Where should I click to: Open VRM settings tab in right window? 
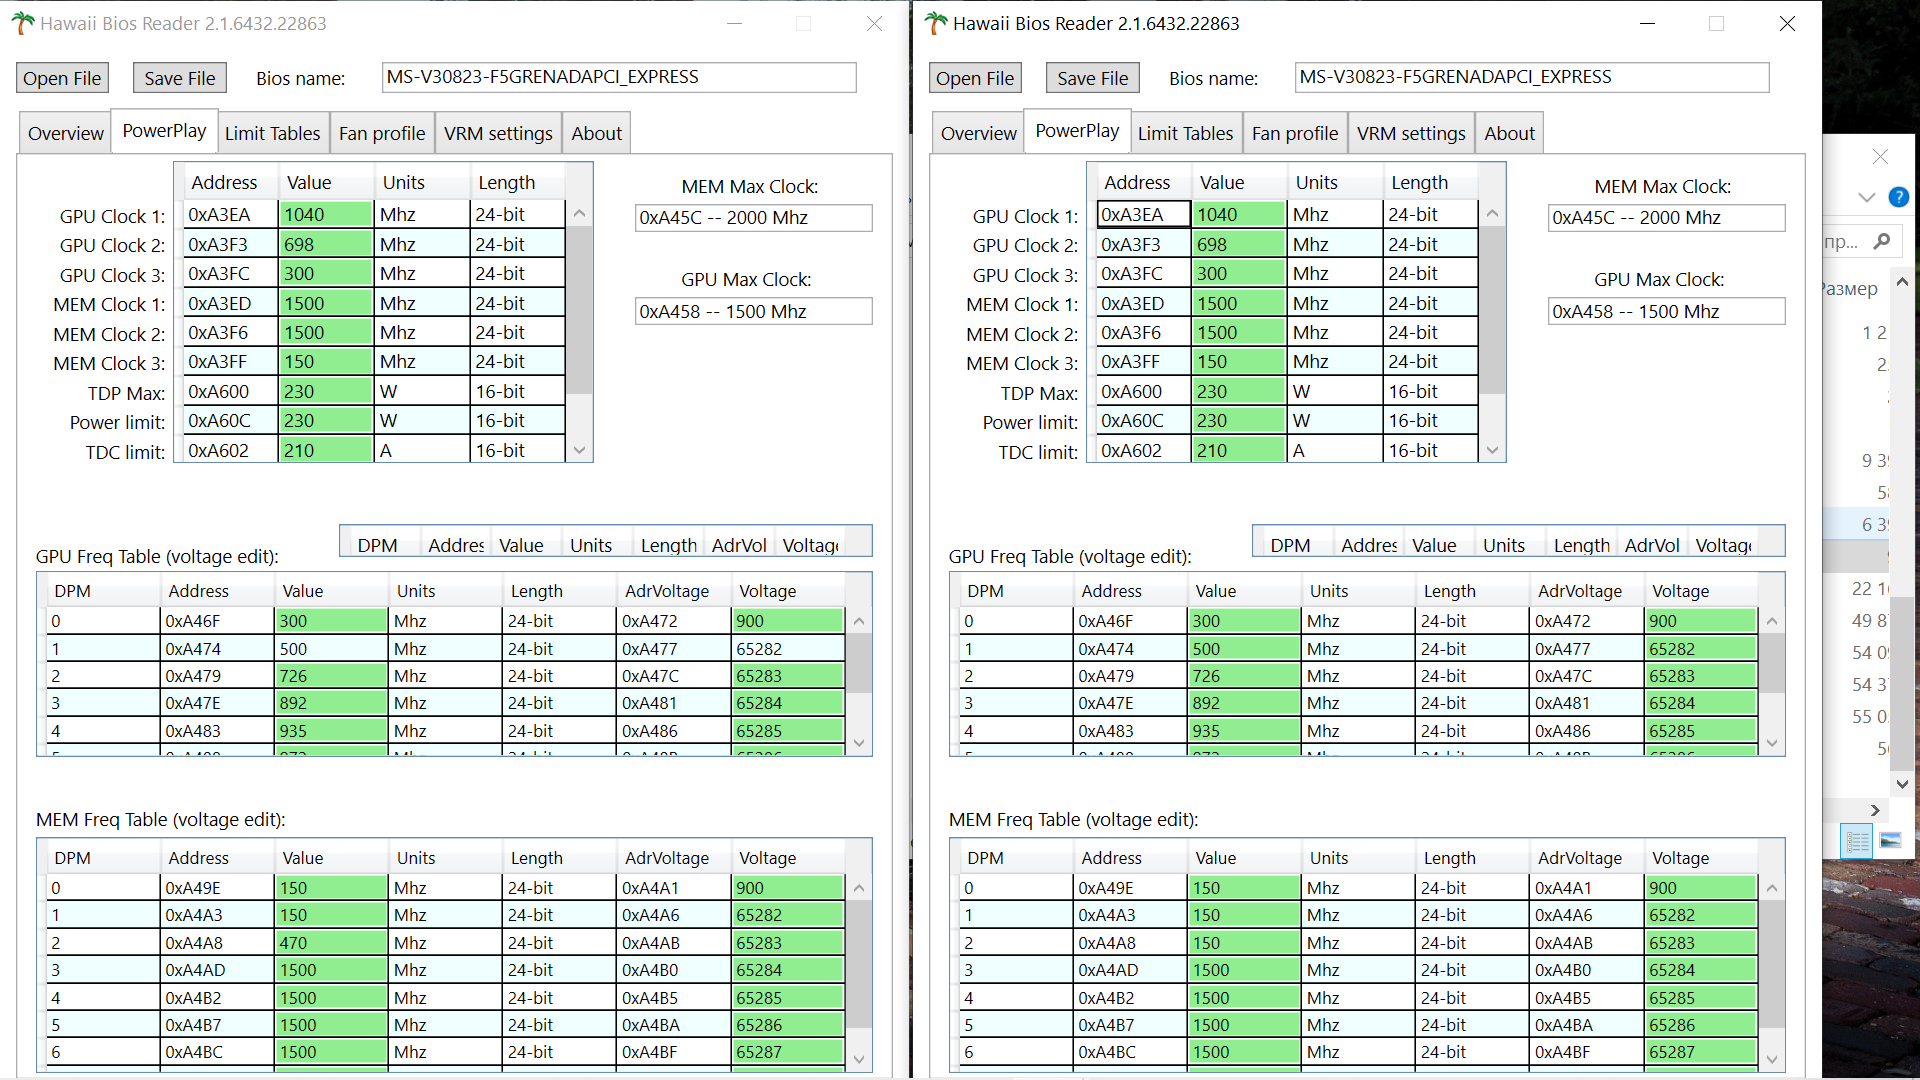1410,133
